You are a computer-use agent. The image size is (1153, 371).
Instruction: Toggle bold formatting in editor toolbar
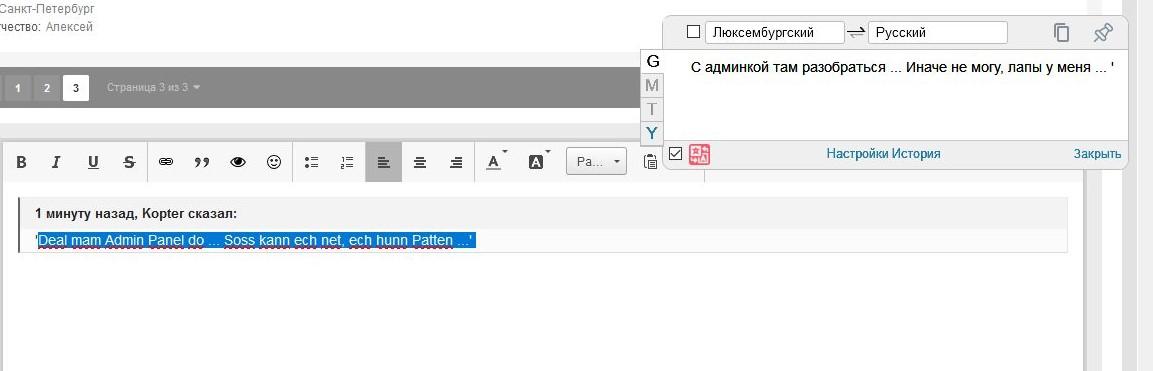pos(21,162)
